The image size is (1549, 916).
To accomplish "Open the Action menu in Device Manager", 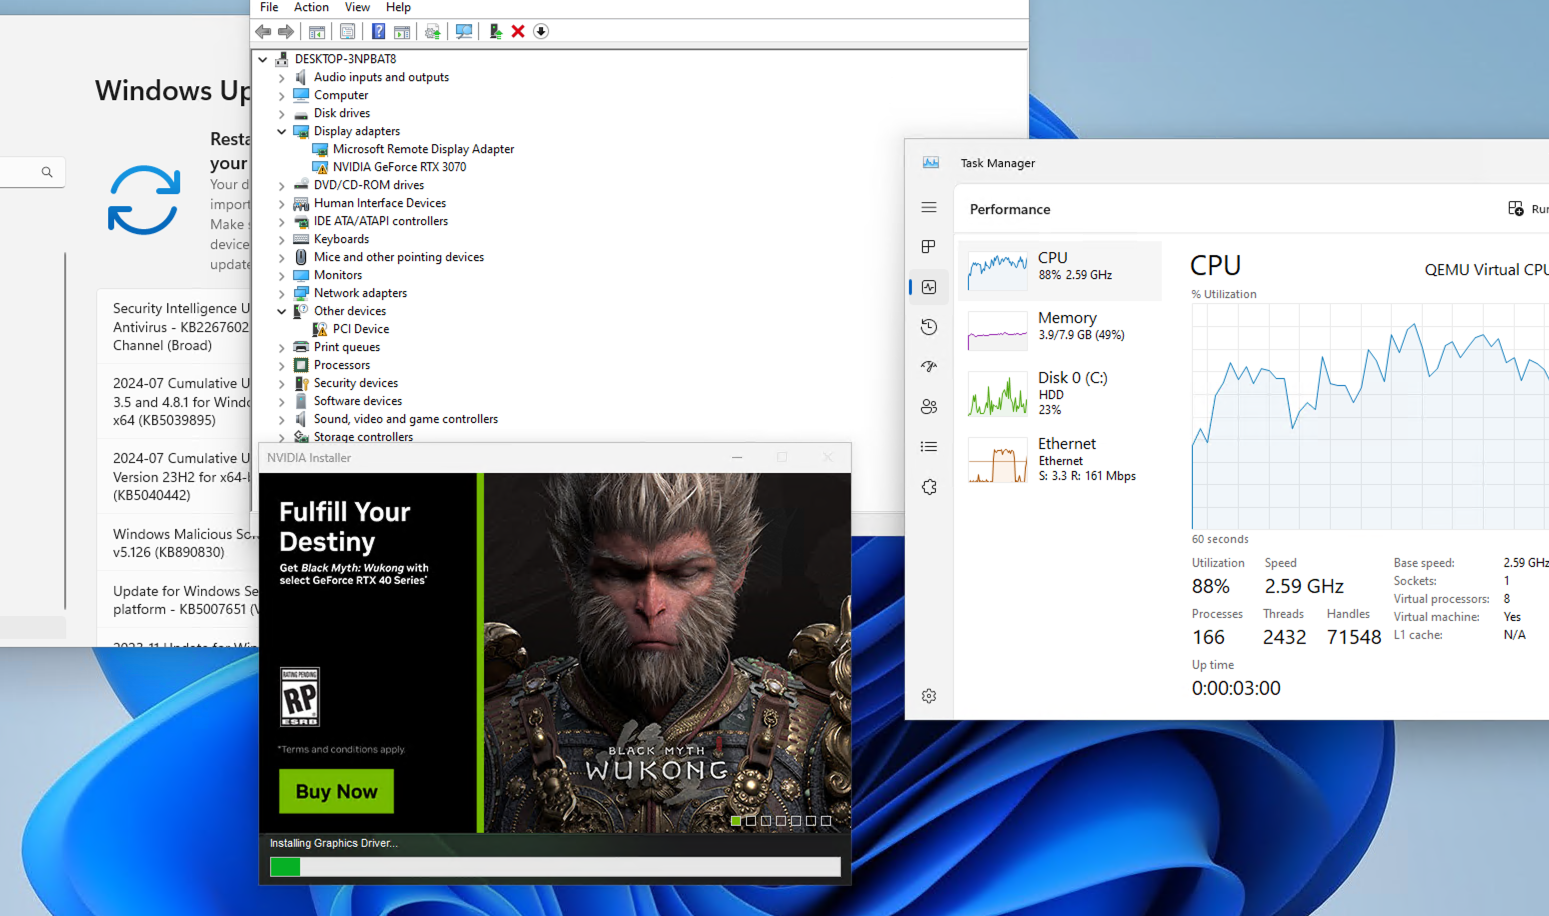I will pos(311,7).
